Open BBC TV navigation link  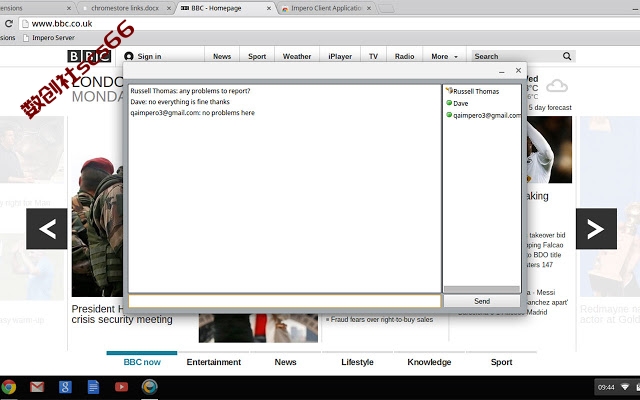pyautogui.click(x=373, y=56)
